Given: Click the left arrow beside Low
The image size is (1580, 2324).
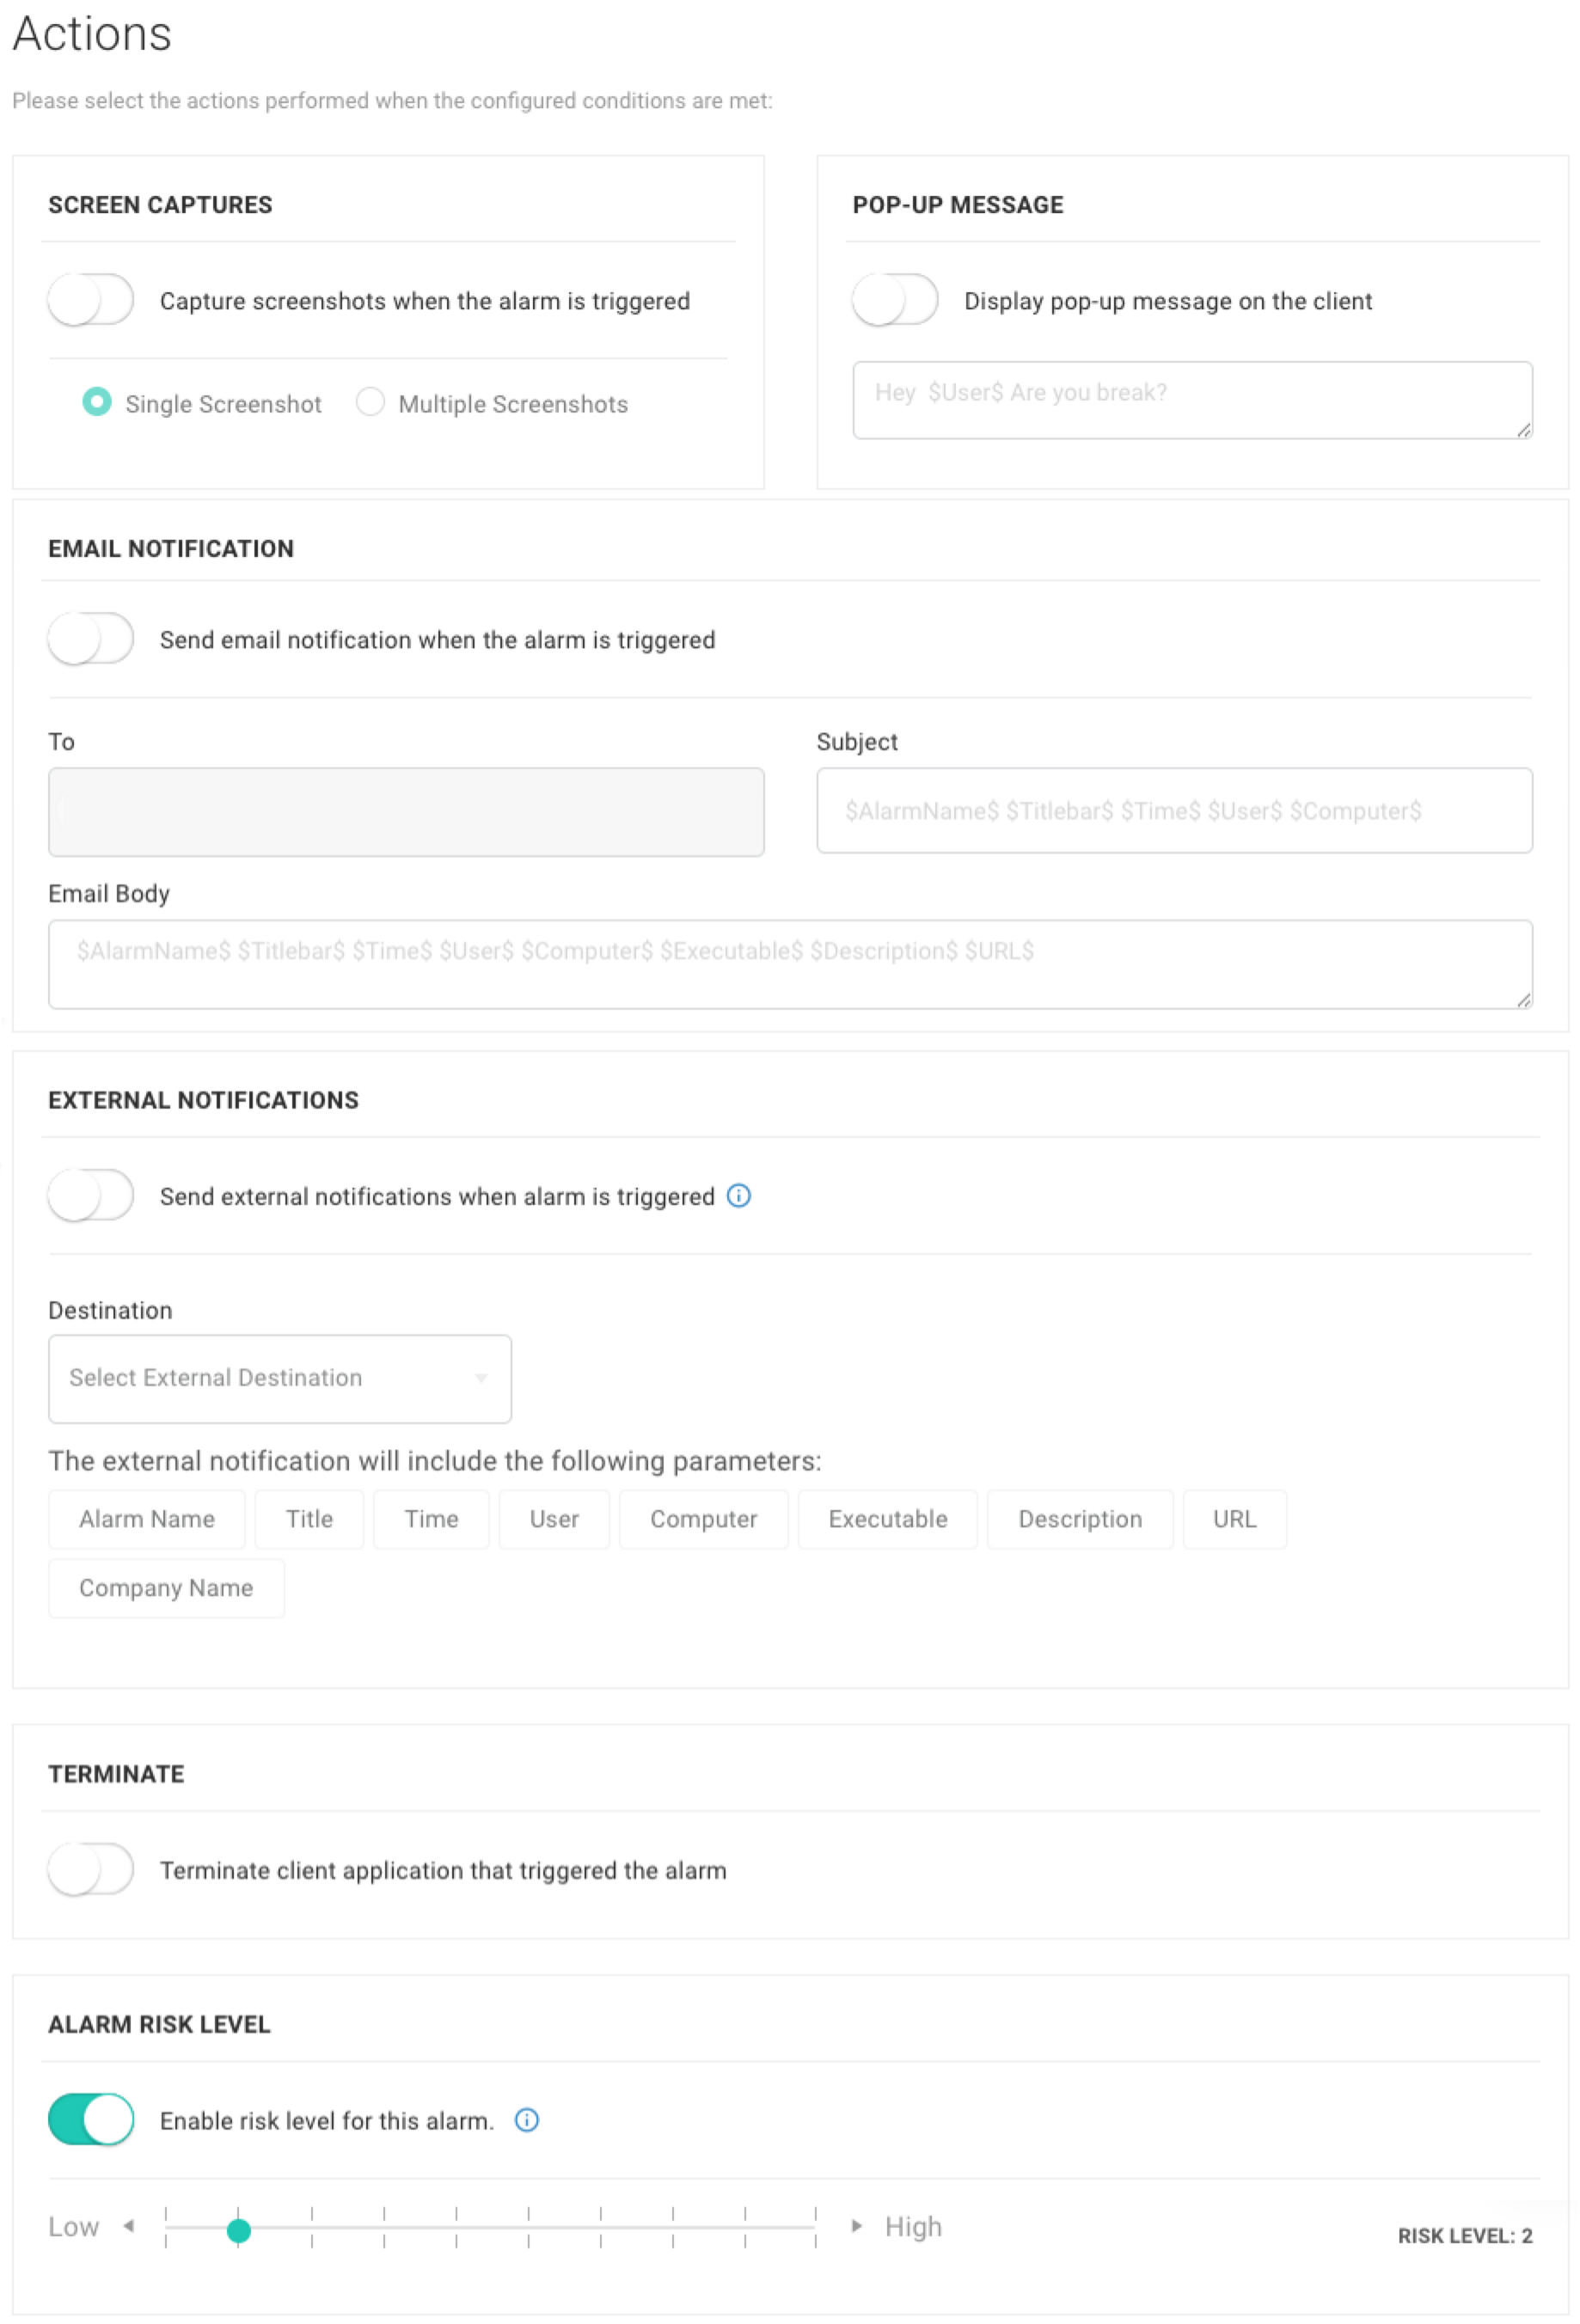Looking at the screenshot, I should pyautogui.click(x=128, y=2225).
